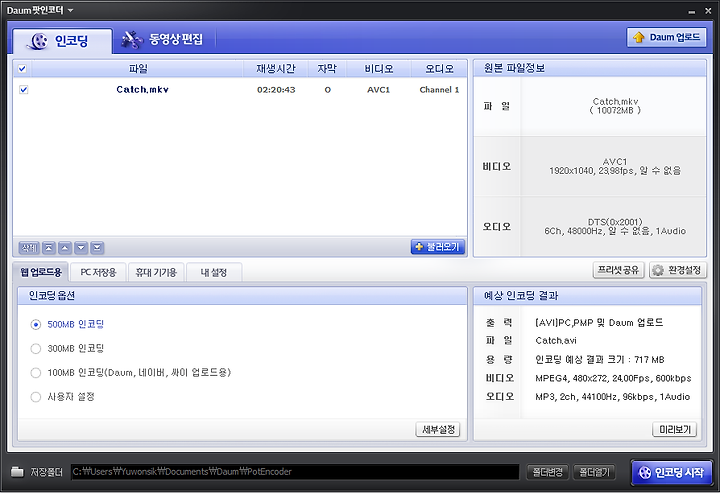Move file to bottom of list icon

click(97, 248)
